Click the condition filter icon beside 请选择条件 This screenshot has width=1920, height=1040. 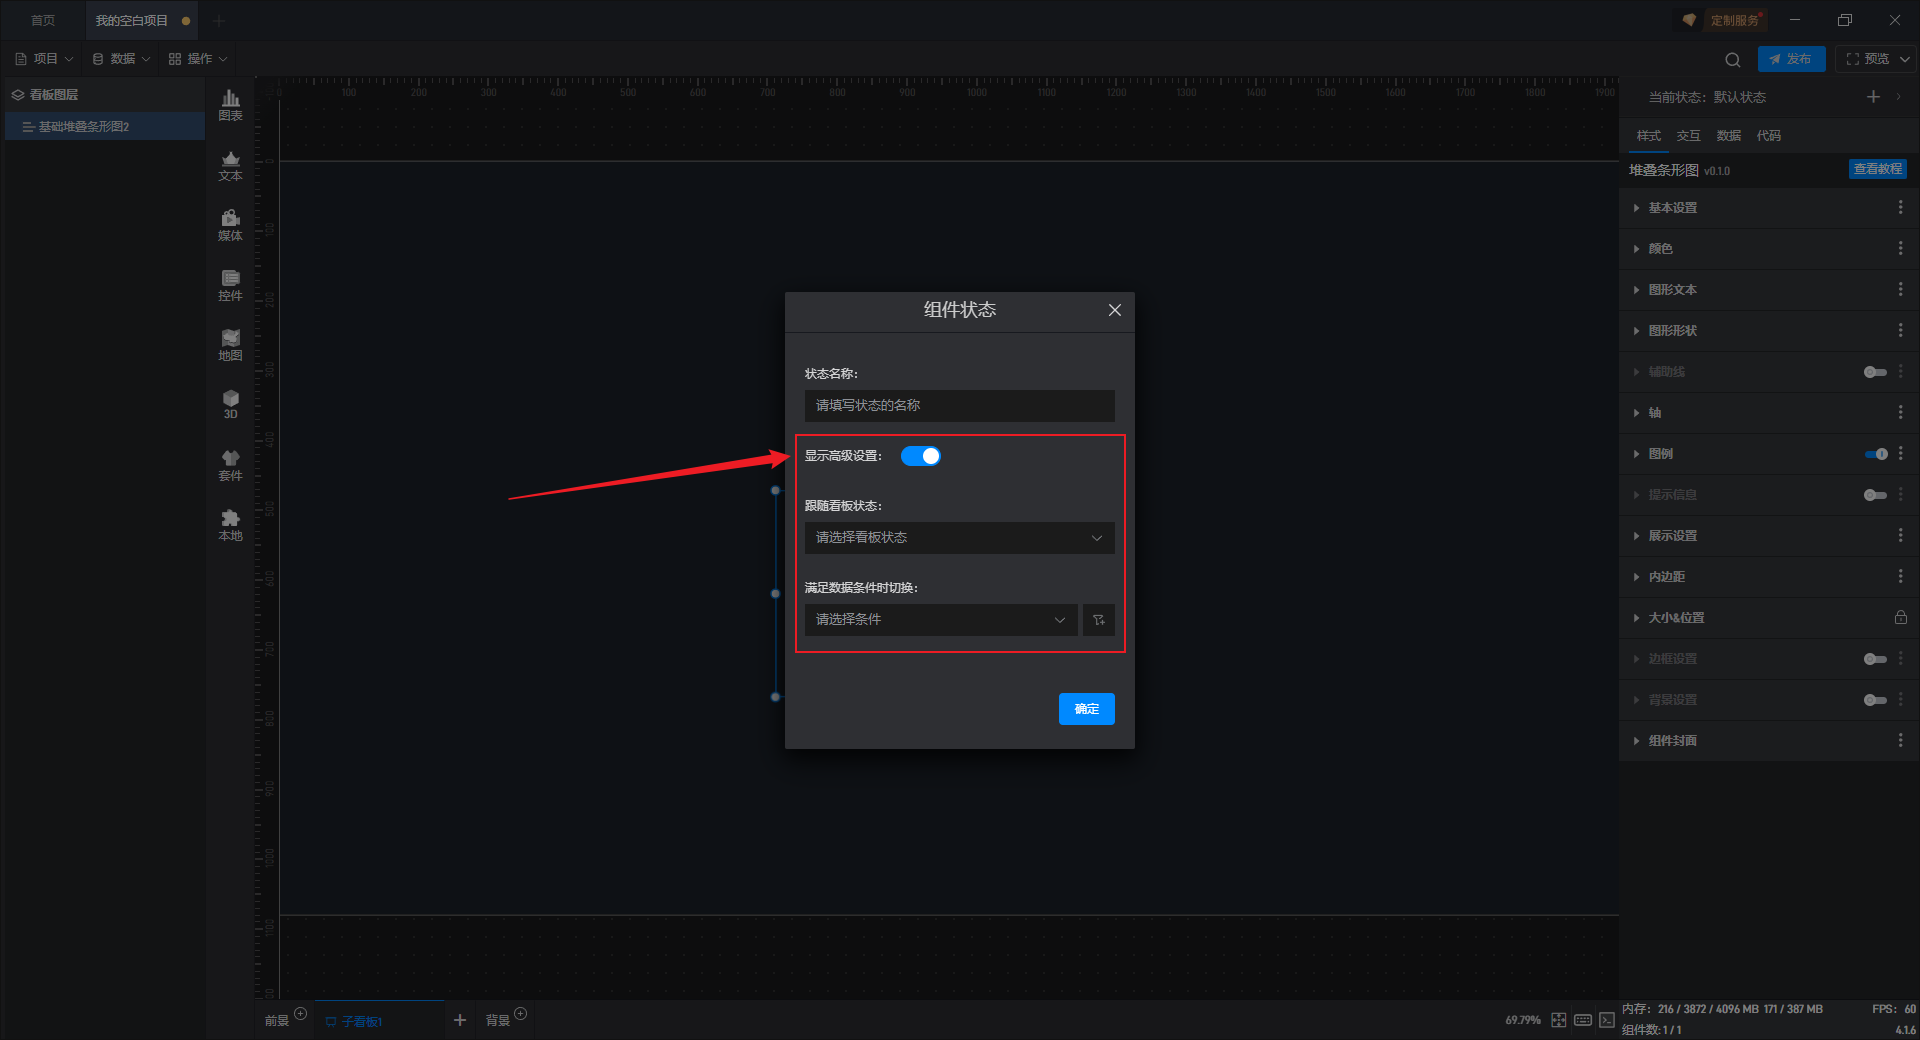(x=1098, y=620)
